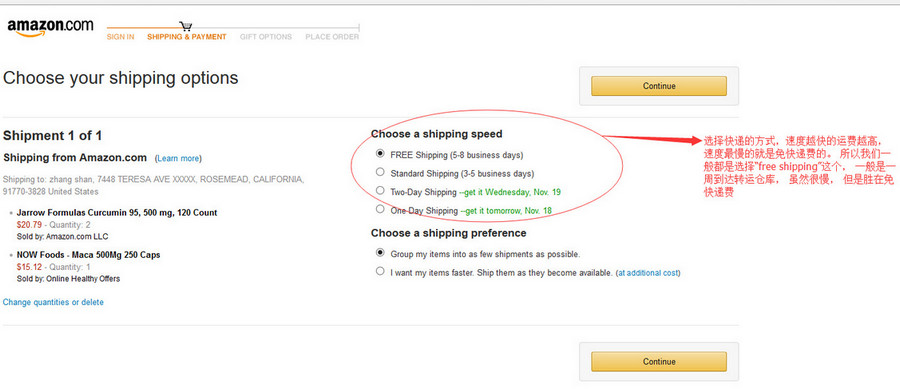Select ship items as they become available
Image resolution: width=900 pixels, height=389 pixels.
[x=380, y=271]
